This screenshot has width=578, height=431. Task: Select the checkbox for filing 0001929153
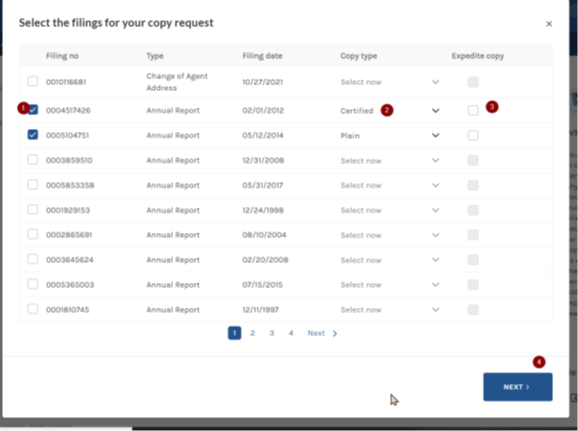[x=33, y=209]
